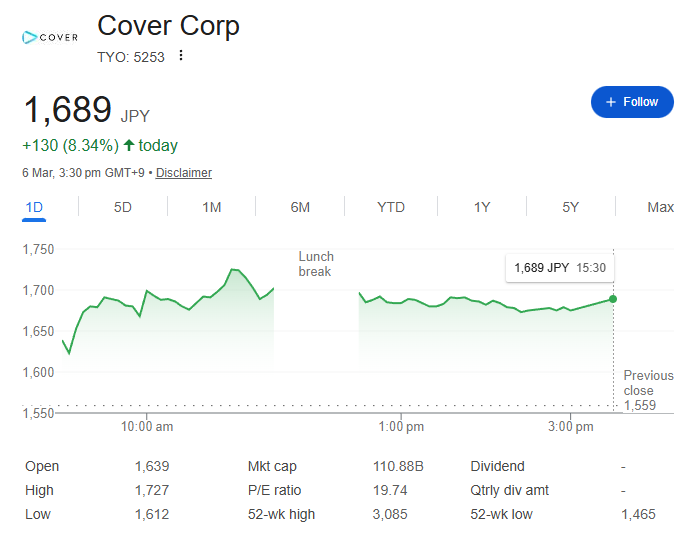Click the 52-wk high value 3,085
The height and width of the screenshot is (543, 690).
pyautogui.click(x=390, y=514)
